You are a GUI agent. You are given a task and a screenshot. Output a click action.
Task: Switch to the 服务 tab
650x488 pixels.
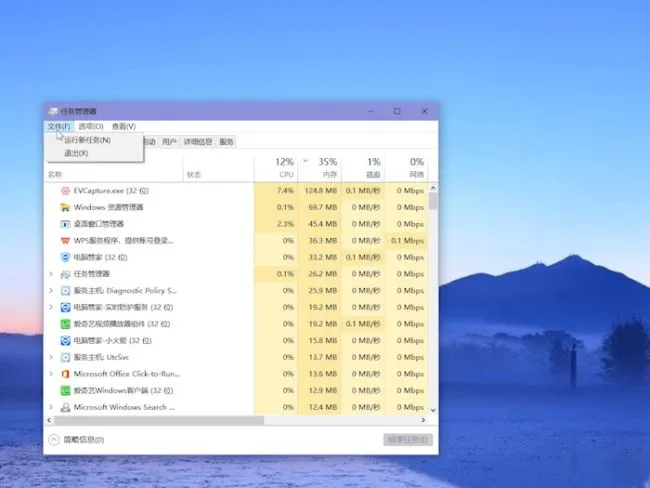[x=226, y=142]
